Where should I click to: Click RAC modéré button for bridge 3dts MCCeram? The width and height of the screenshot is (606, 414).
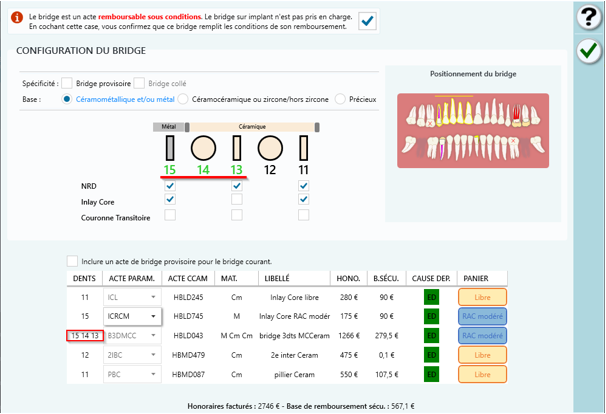click(482, 336)
